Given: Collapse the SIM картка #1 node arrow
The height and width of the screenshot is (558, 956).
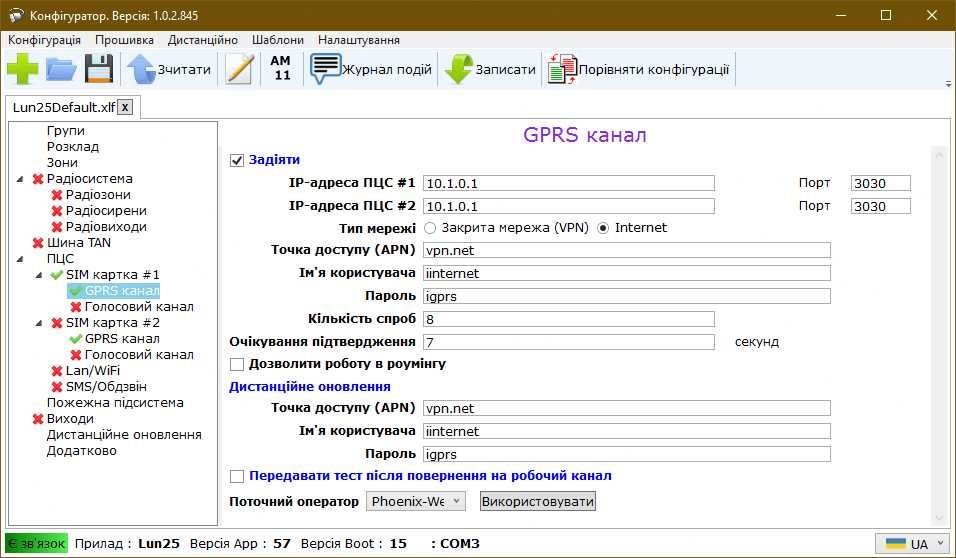Looking at the screenshot, I should tap(39, 275).
